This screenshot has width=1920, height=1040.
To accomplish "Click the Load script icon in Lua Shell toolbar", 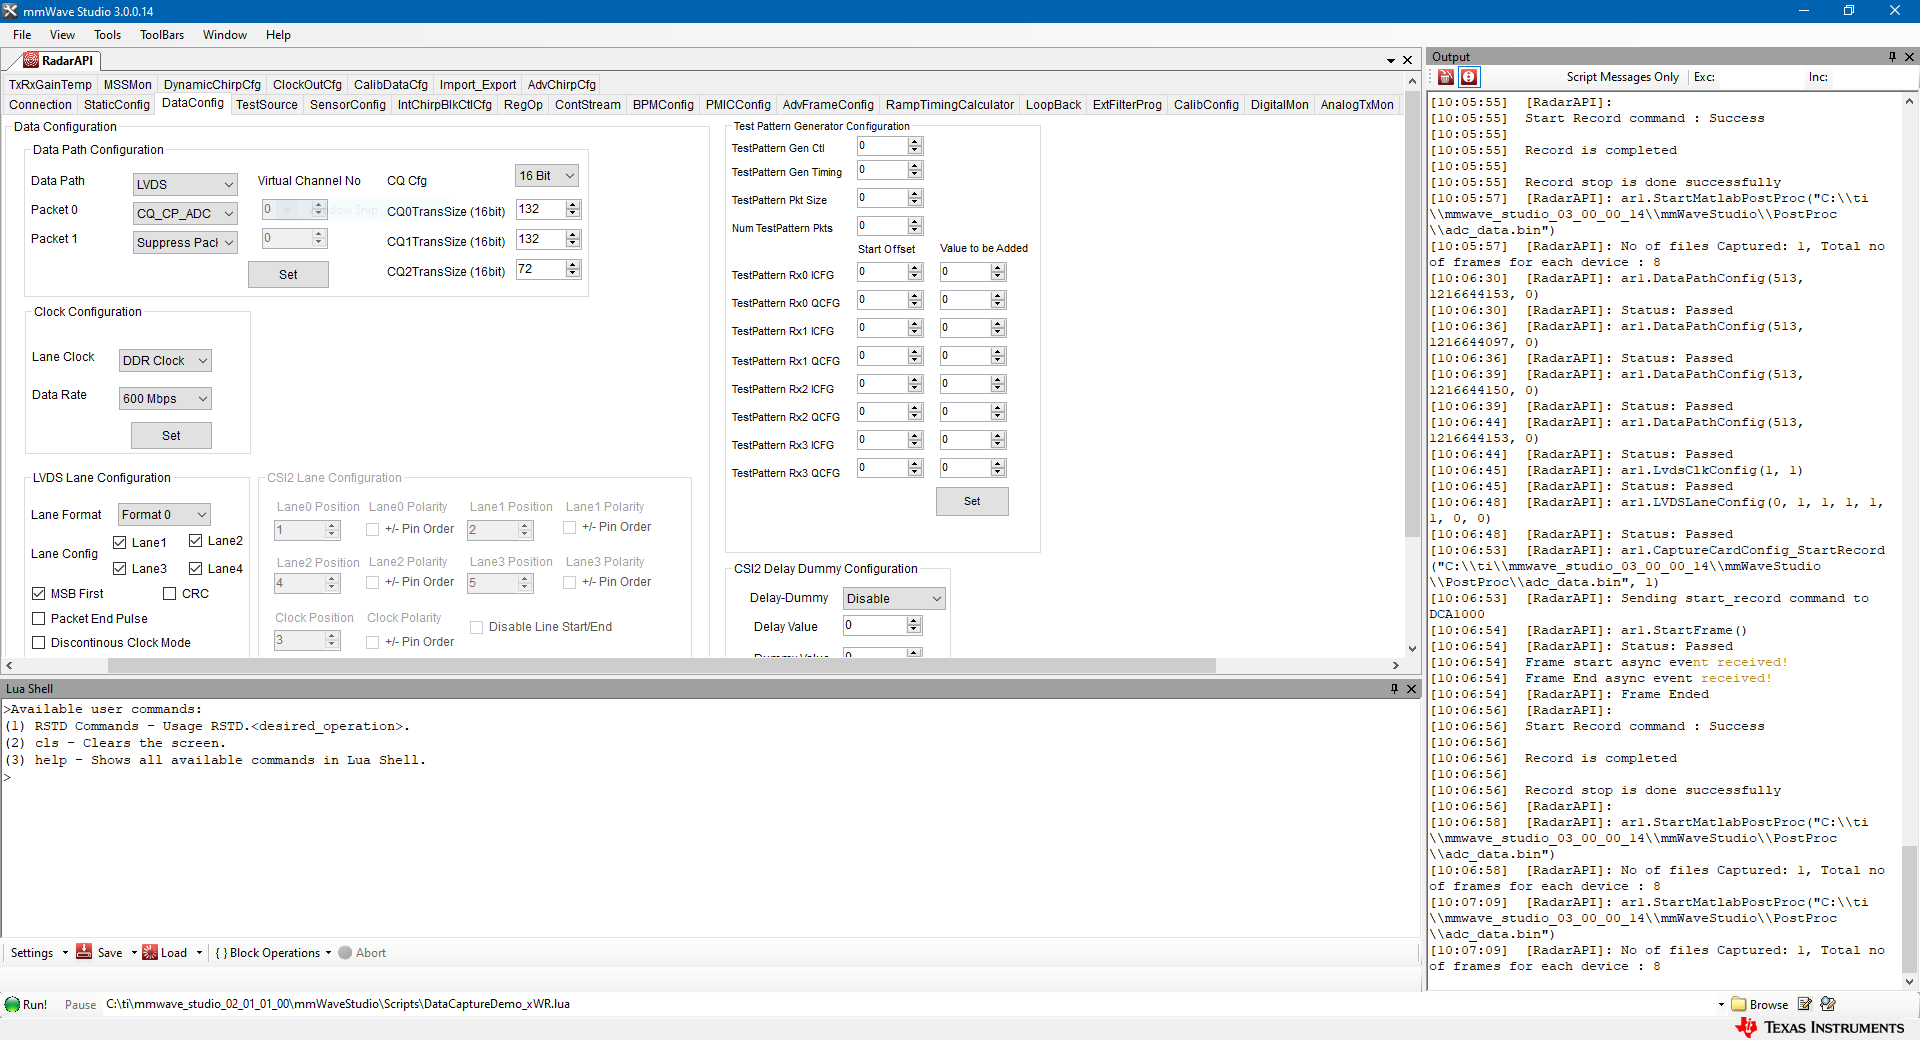I will (150, 952).
